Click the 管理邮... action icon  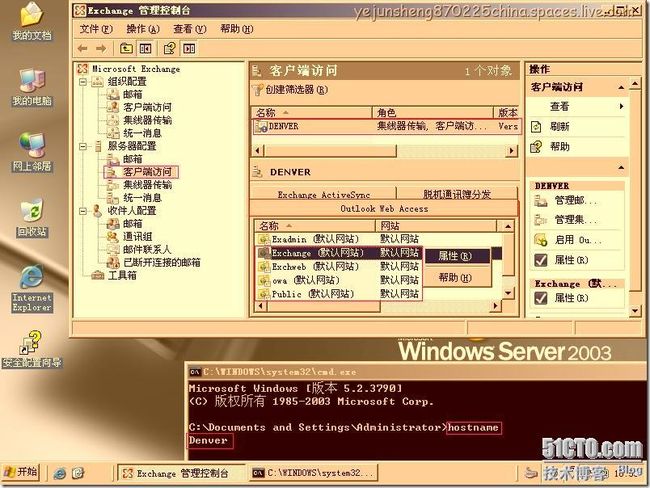[x=540, y=201]
